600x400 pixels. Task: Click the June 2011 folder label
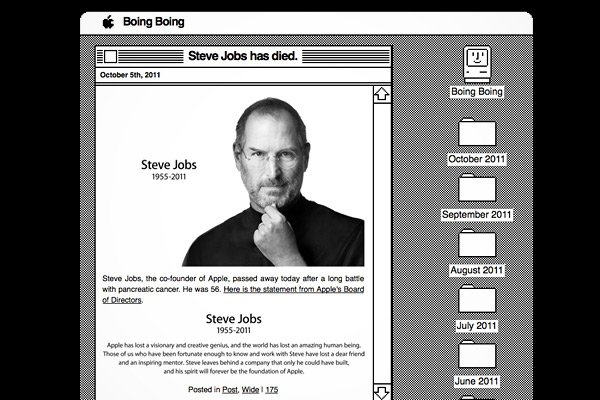pyautogui.click(x=477, y=381)
